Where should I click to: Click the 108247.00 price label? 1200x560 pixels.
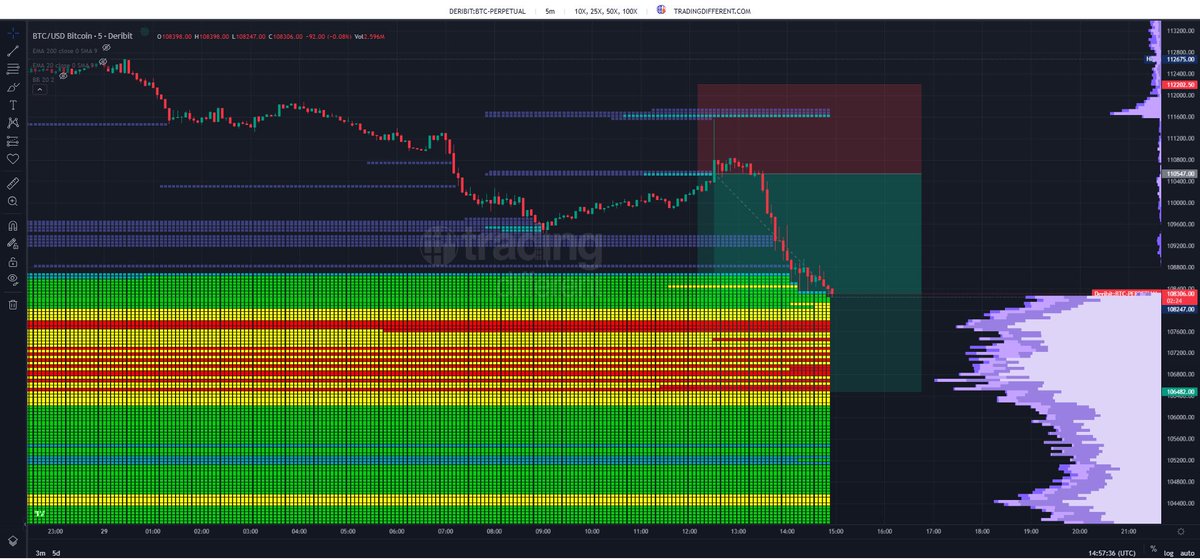pos(1178,309)
